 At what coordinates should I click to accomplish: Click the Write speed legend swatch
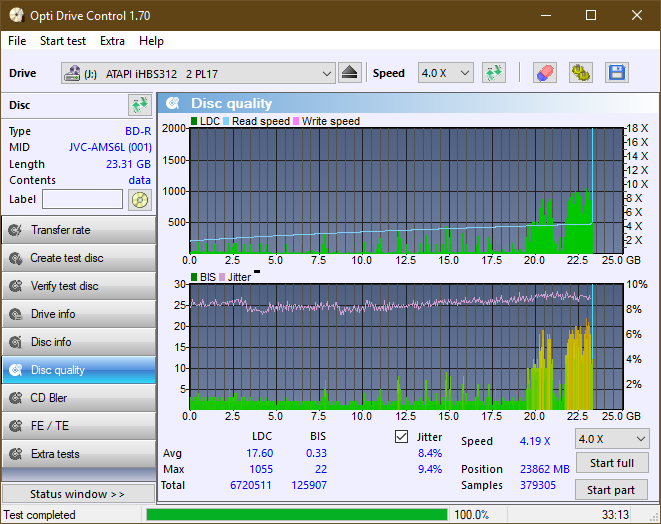click(x=296, y=121)
